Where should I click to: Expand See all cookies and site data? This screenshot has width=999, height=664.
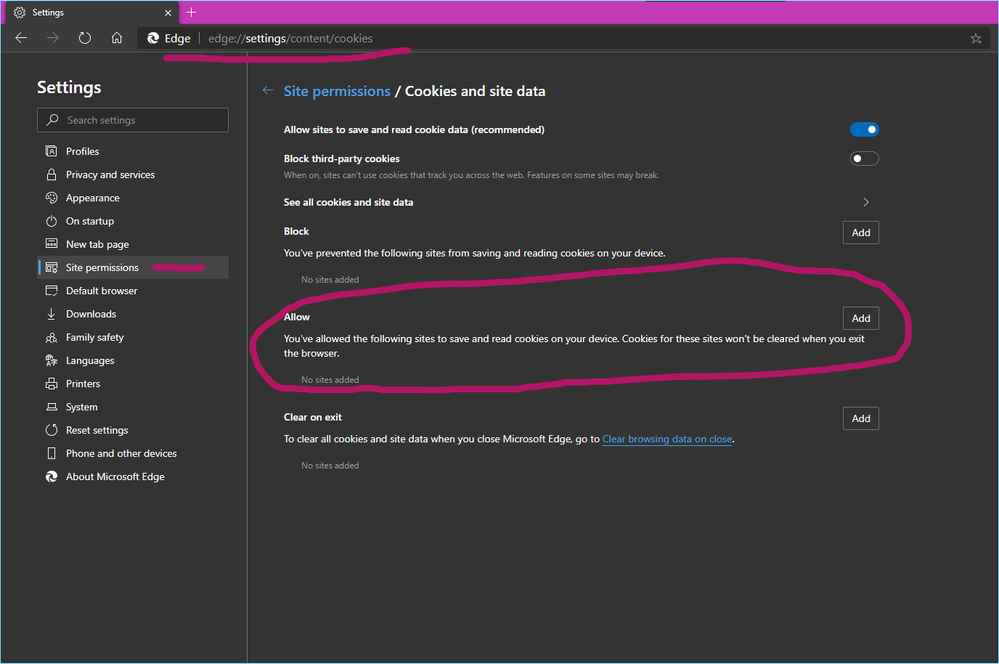865,202
